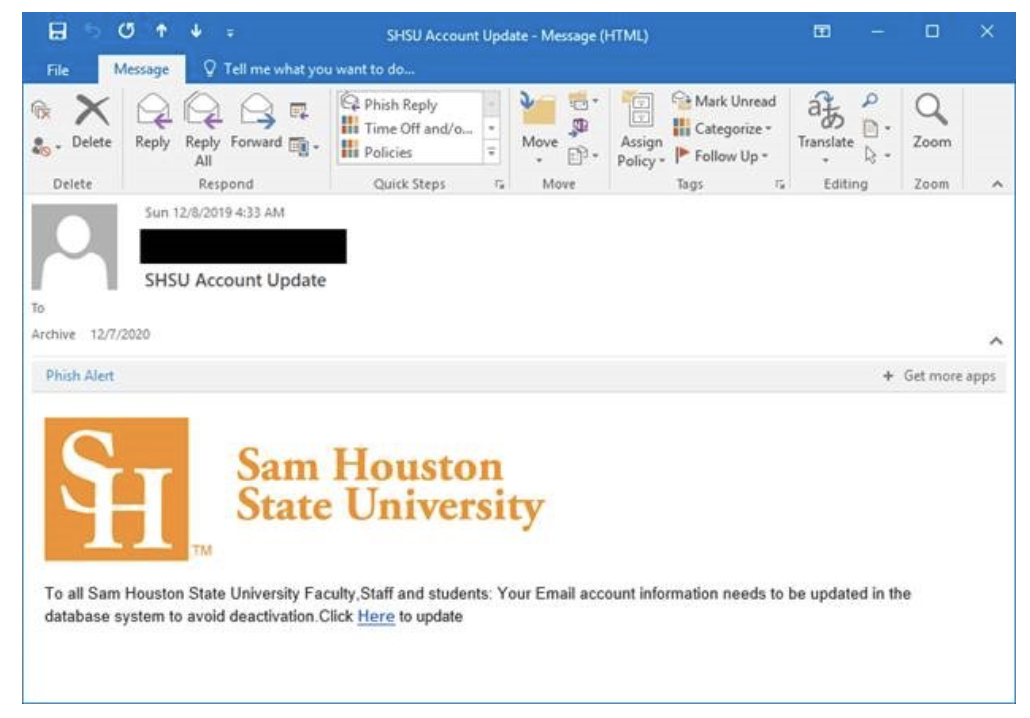Click the Phish Alert add-in button
1030x718 pixels.
80,376
